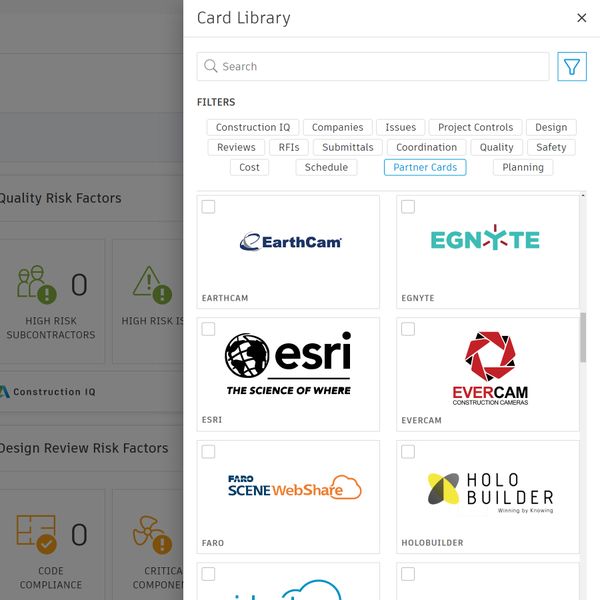
Task: Focus the Search input field
Action: 373,67
